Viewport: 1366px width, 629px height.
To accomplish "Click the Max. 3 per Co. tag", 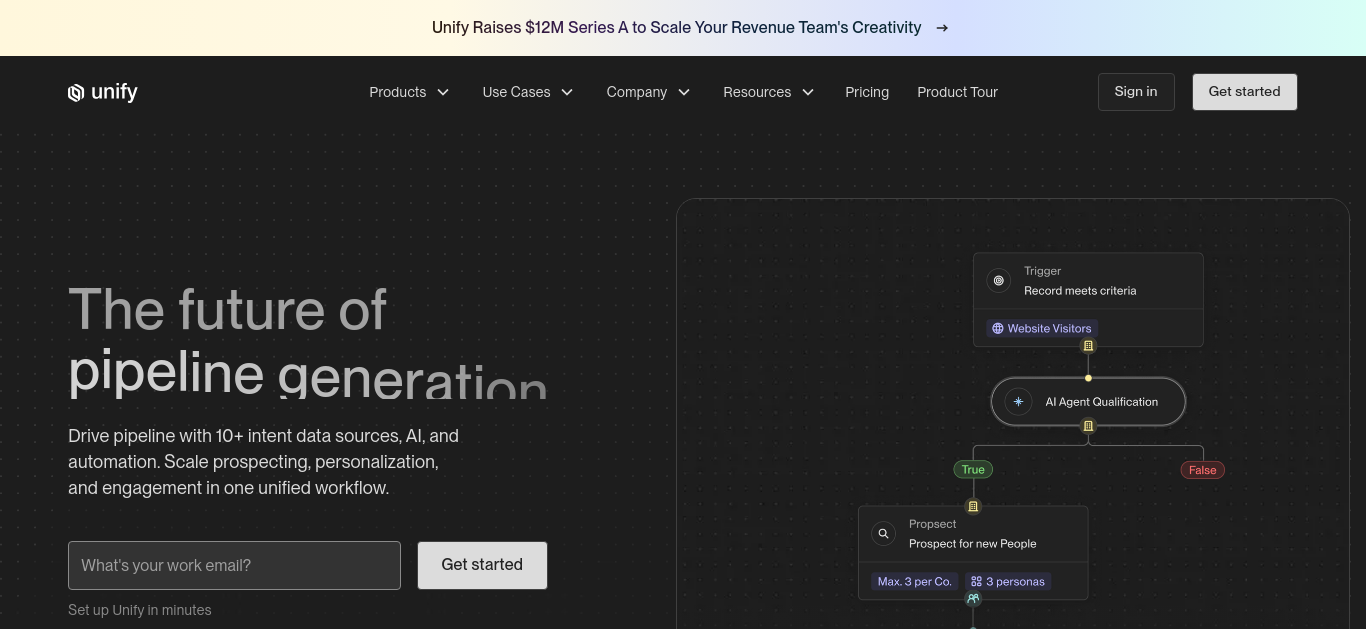I will [x=915, y=582].
